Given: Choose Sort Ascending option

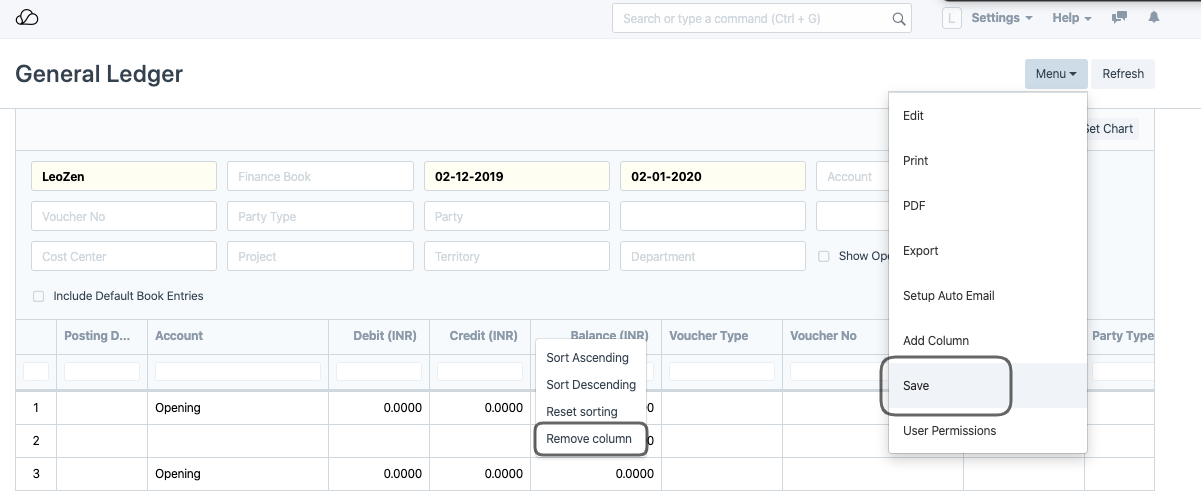Looking at the screenshot, I should (x=587, y=358).
